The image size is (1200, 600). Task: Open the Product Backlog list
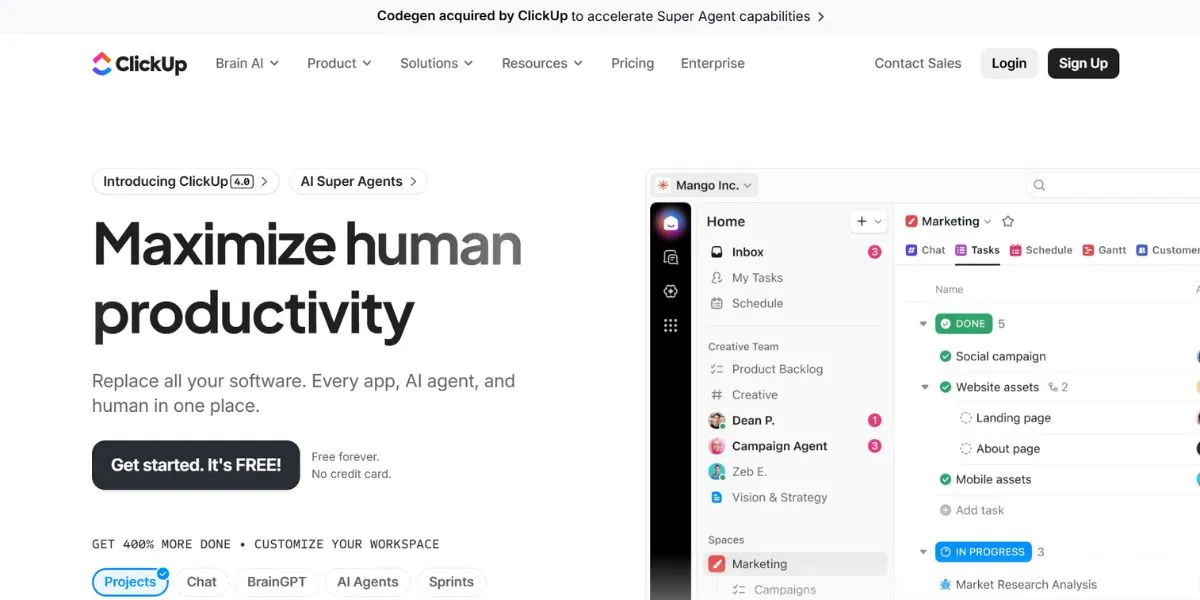click(777, 369)
